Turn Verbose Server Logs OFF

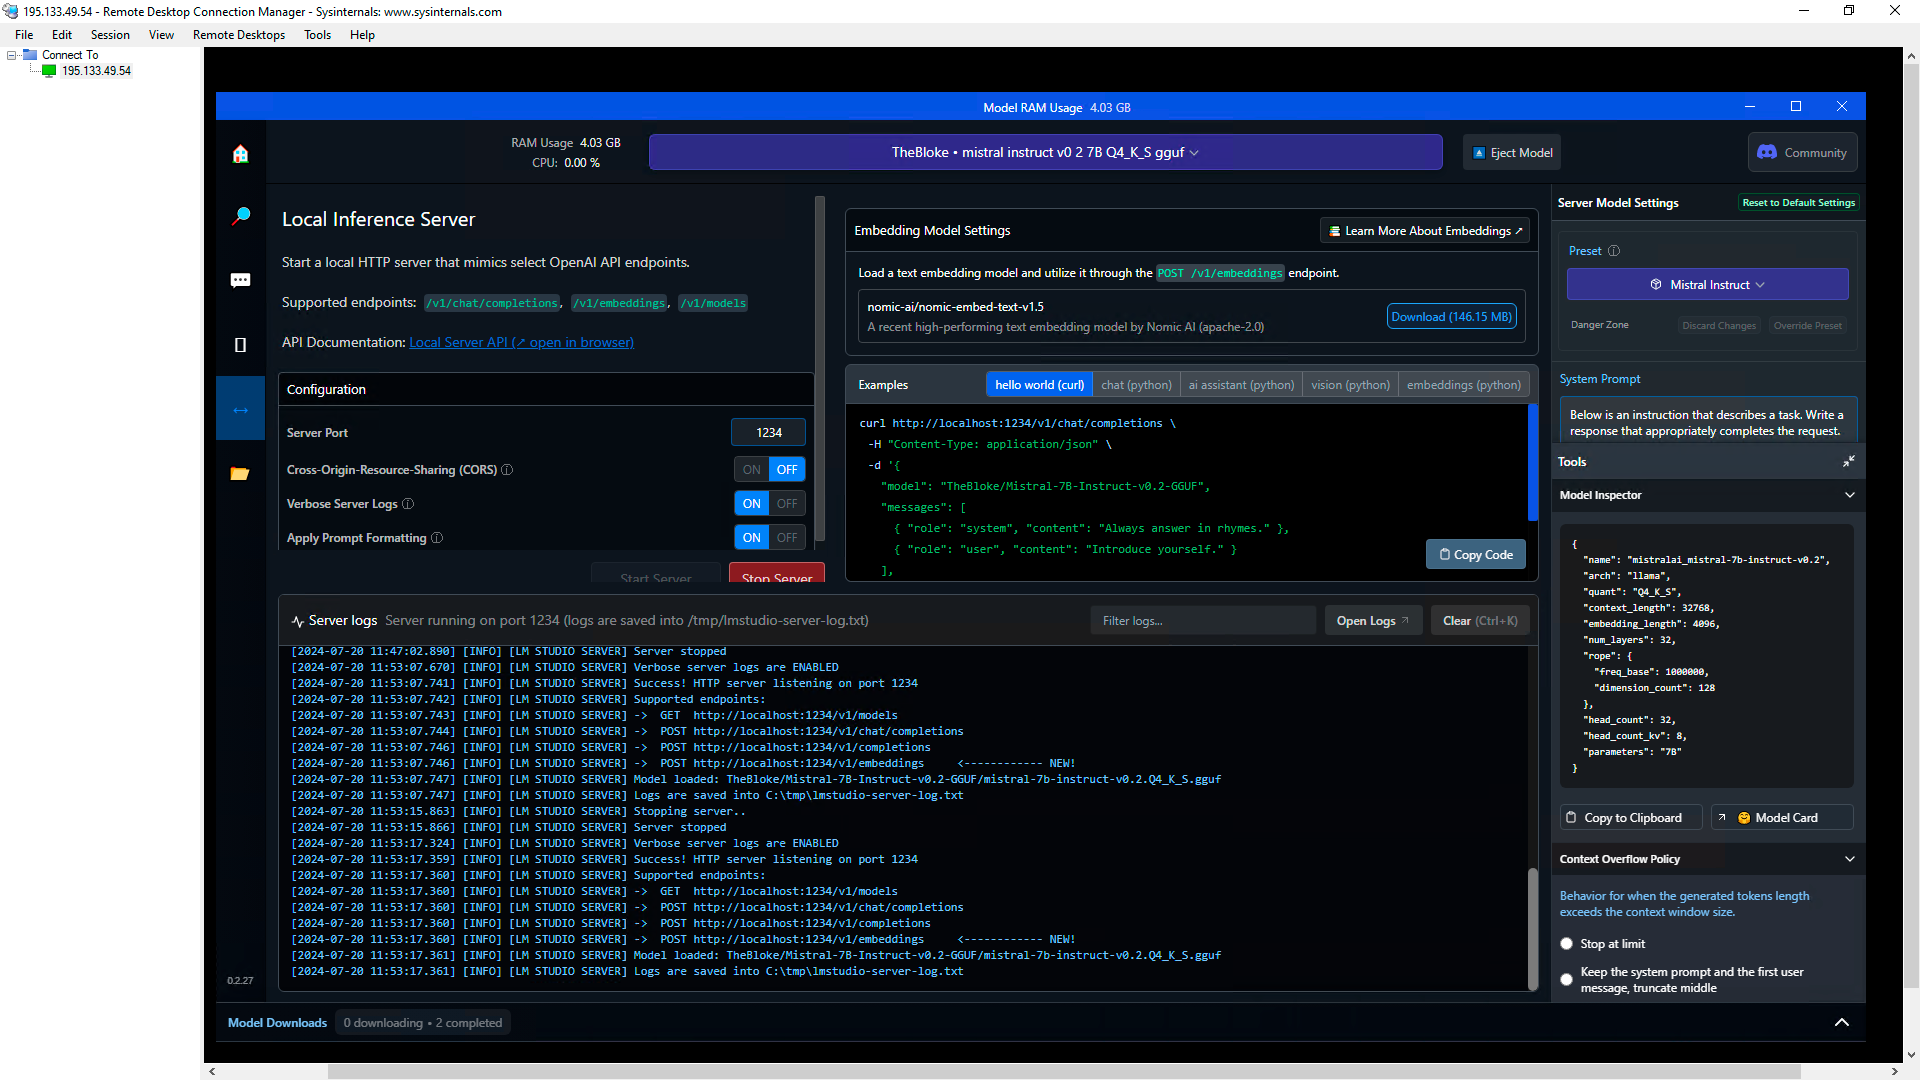[x=787, y=504]
